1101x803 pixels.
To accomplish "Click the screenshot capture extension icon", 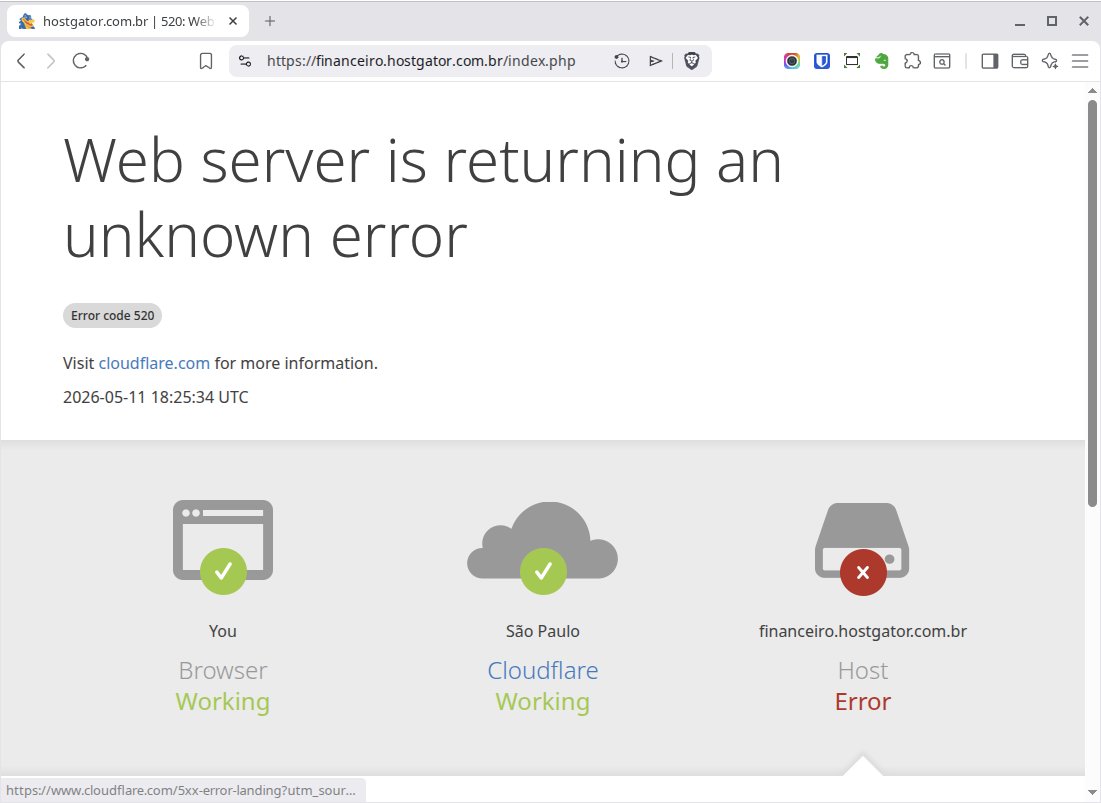I will click(x=852, y=61).
